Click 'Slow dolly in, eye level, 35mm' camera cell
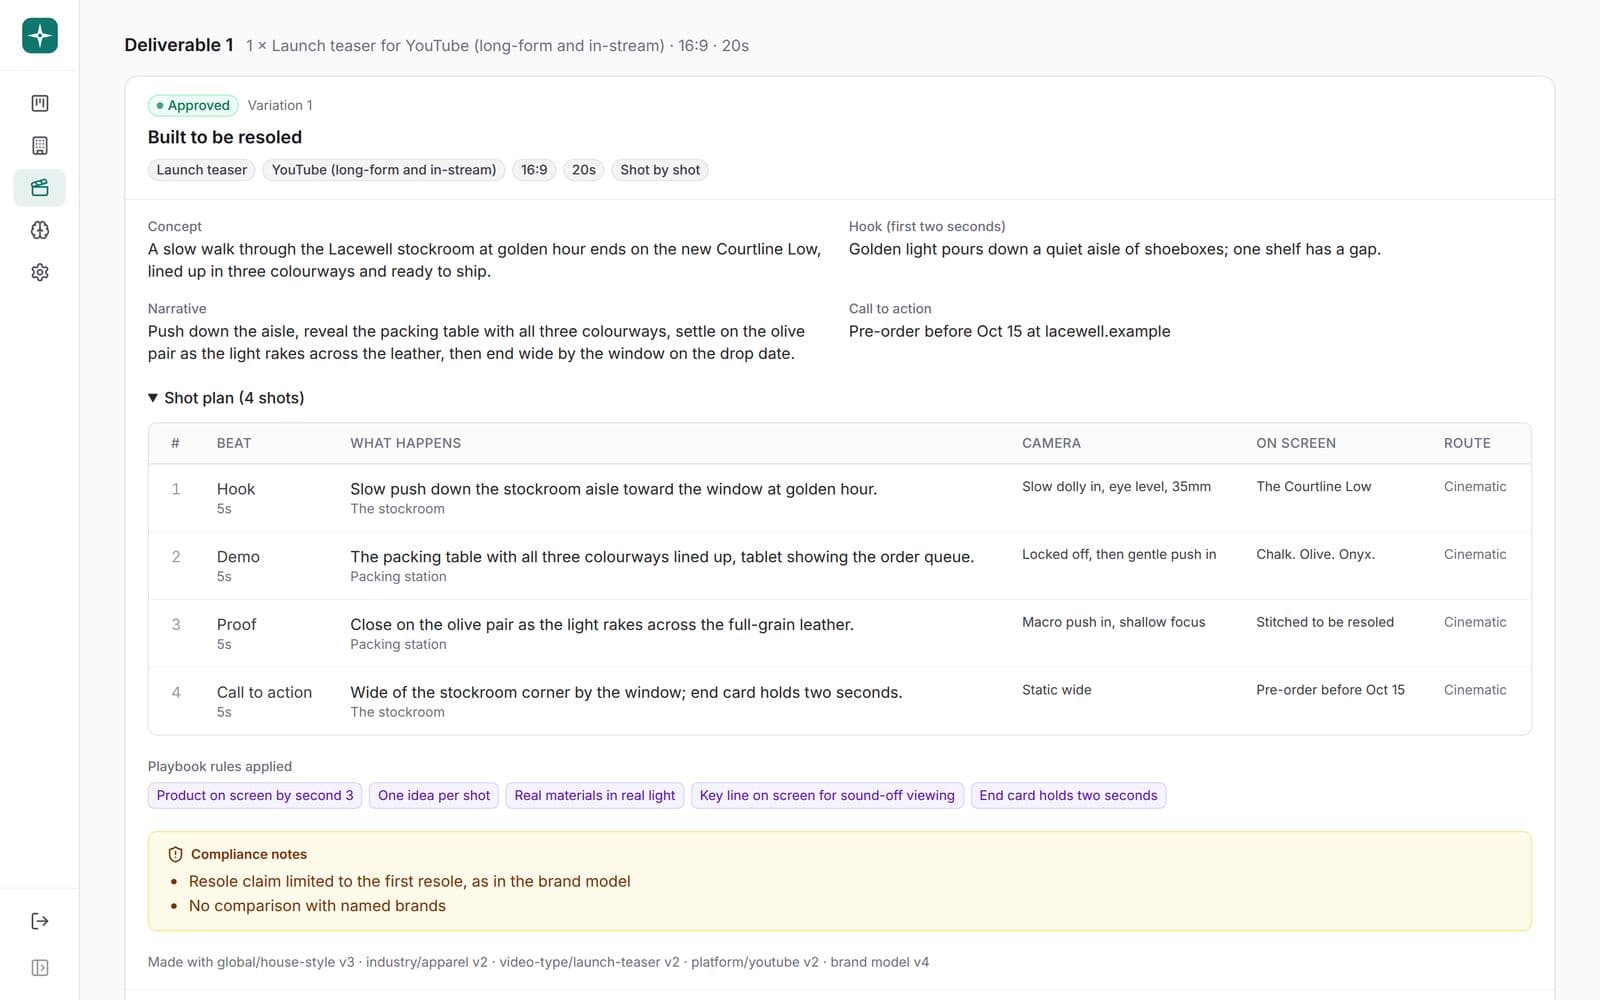Viewport: 1600px width, 1000px height. 1116,487
